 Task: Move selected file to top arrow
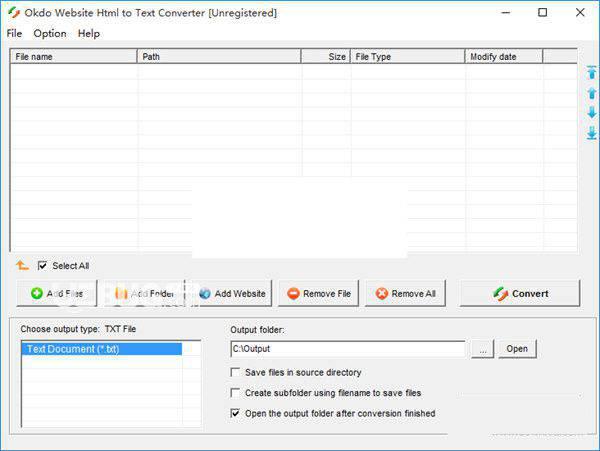(x=592, y=72)
